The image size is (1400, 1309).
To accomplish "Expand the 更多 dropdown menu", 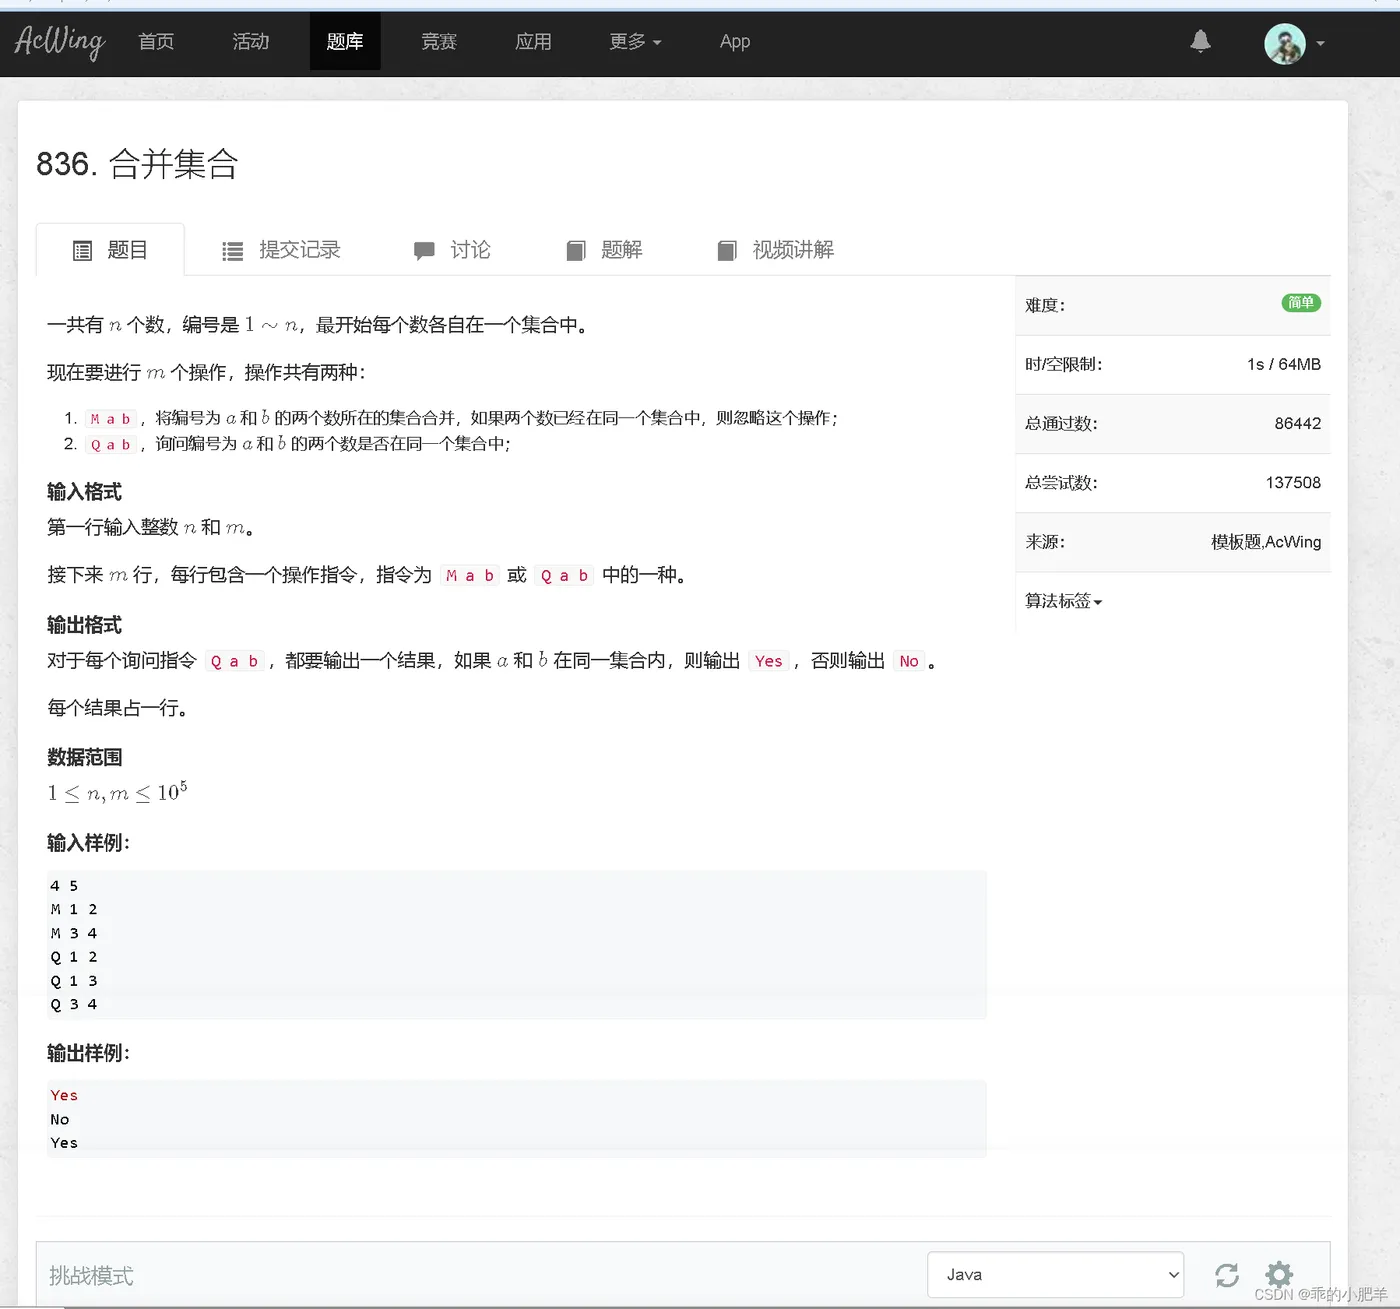I will (635, 42).
